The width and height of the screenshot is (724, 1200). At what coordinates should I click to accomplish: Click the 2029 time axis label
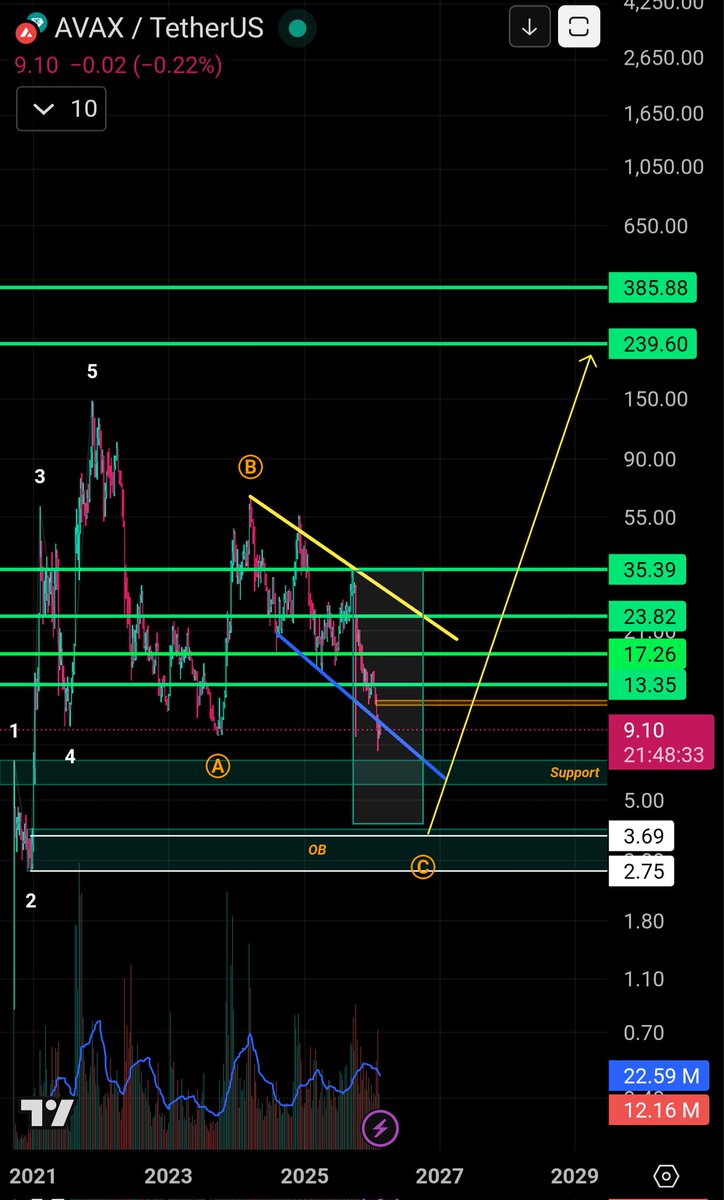(x=574, y=1176)
